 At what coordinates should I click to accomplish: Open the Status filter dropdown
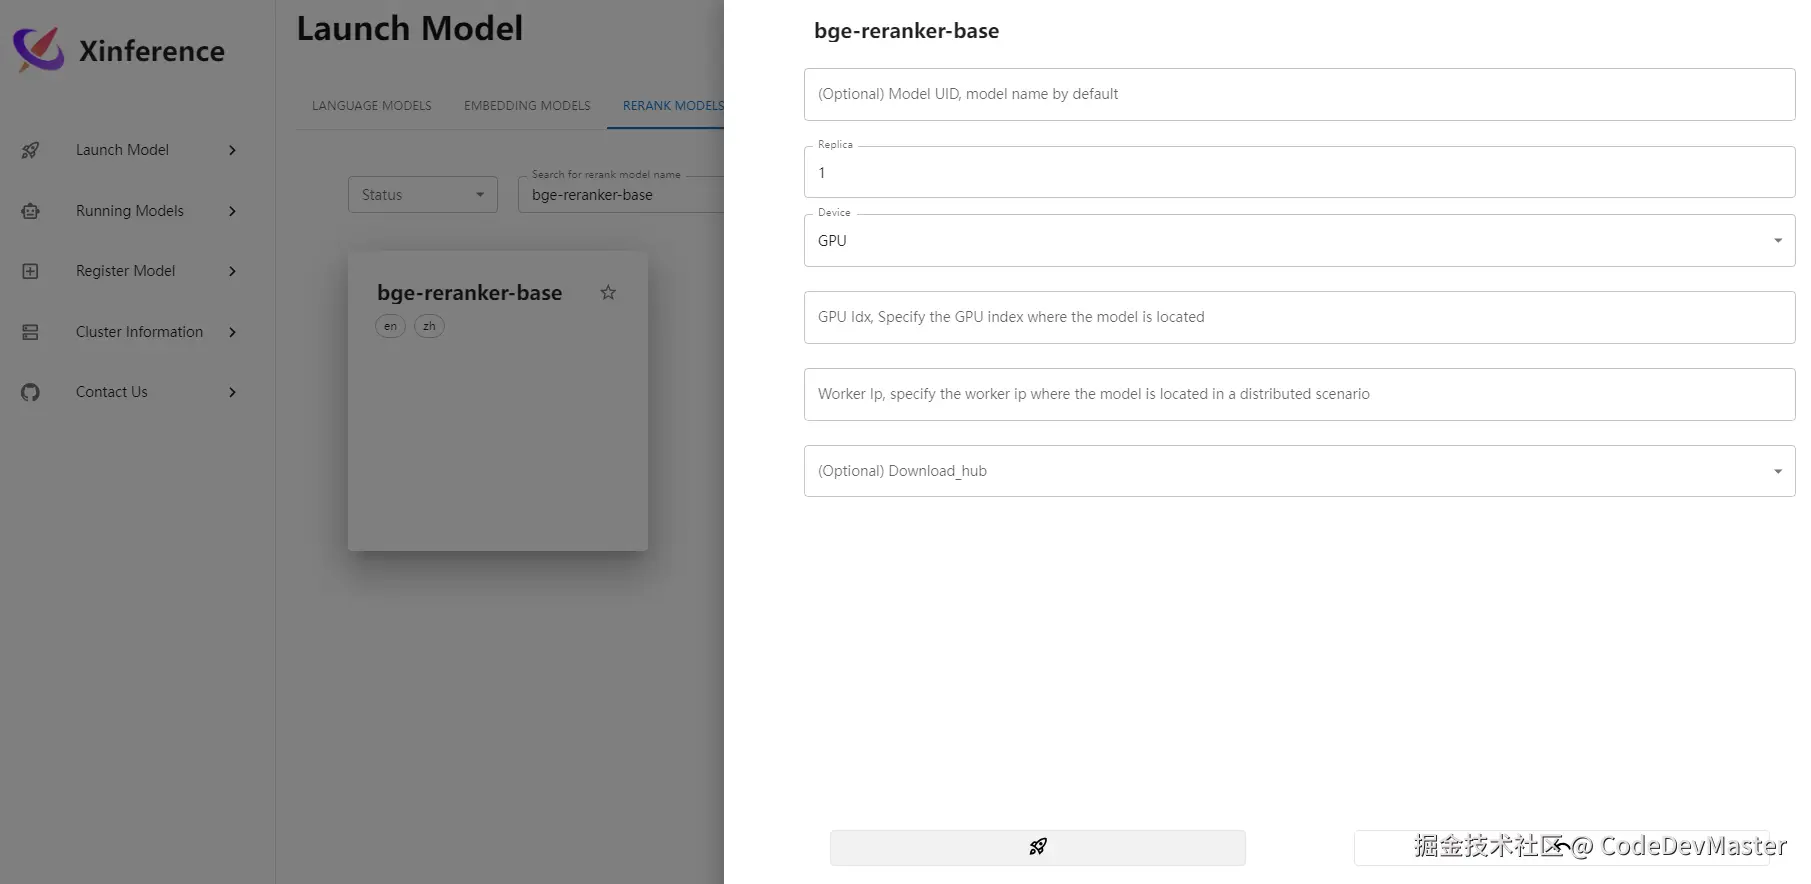click(422, 195)
